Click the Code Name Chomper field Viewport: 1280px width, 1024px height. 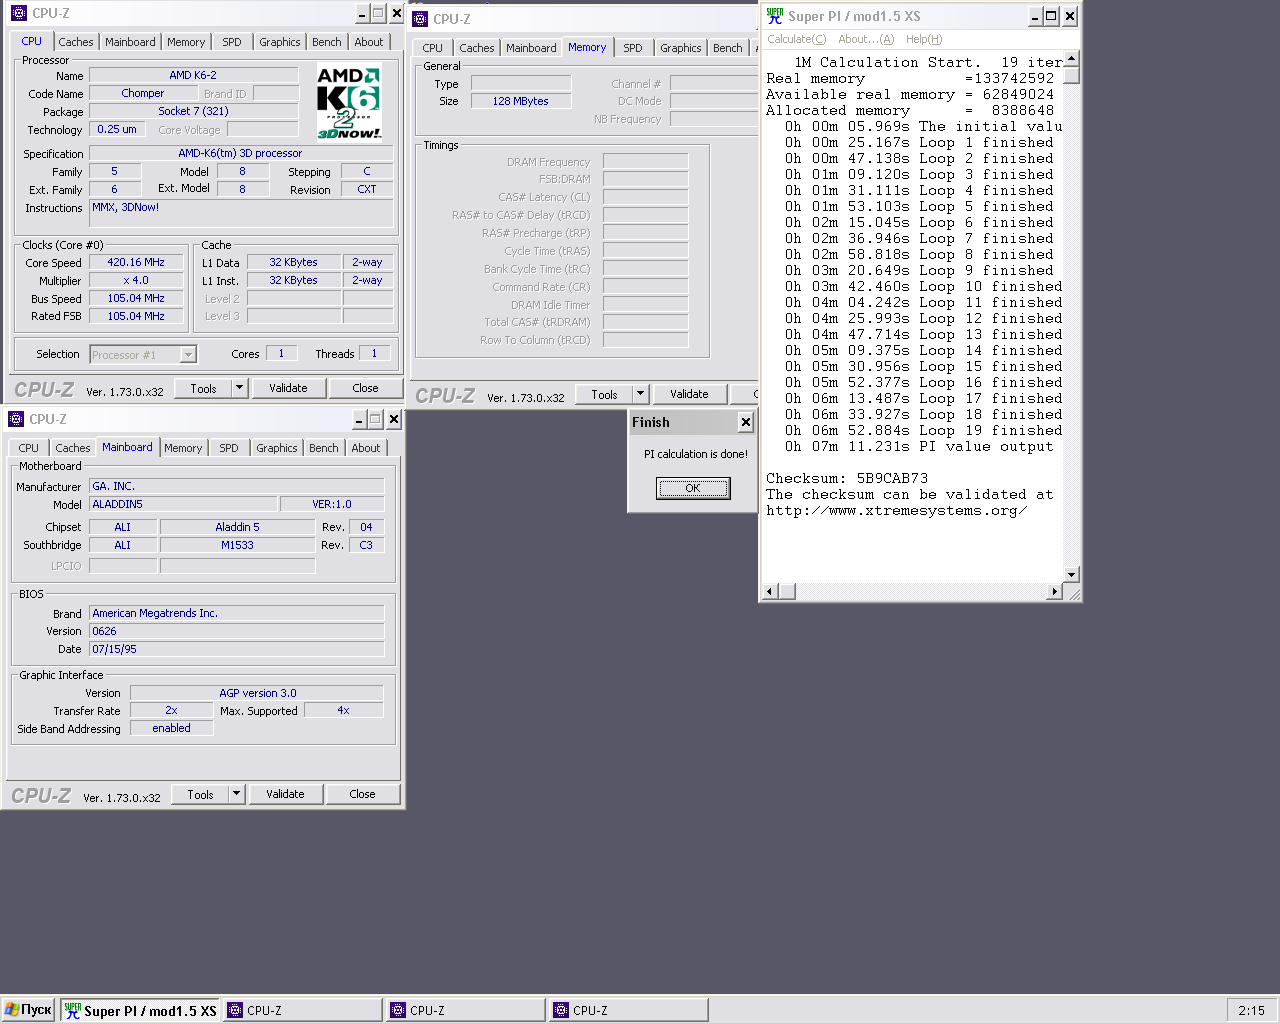click(x=143, y=93)
